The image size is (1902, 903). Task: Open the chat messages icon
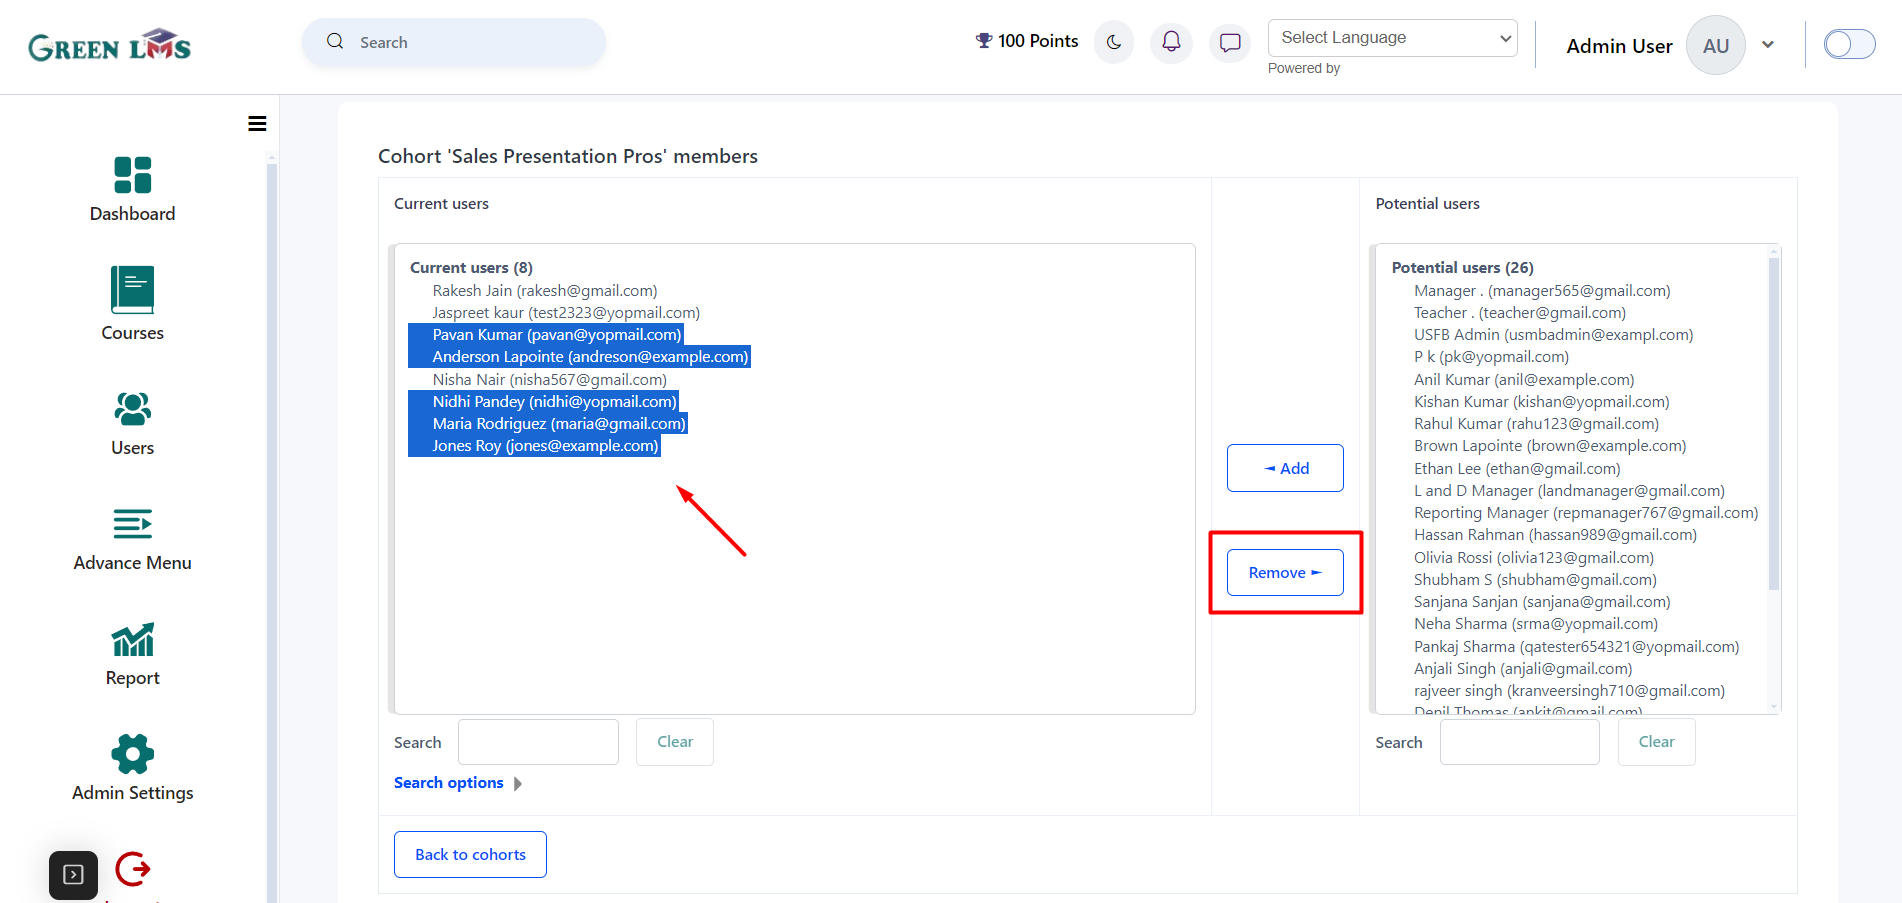pyautogui.click(x=1230, y=42)
